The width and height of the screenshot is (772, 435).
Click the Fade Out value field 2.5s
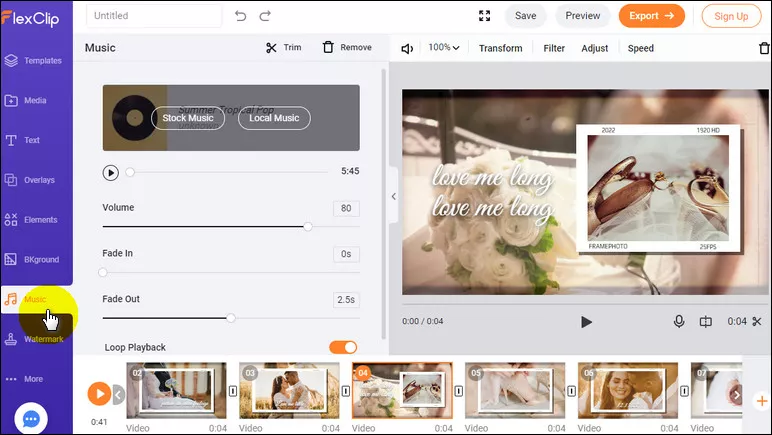click(x=346, y=300)
